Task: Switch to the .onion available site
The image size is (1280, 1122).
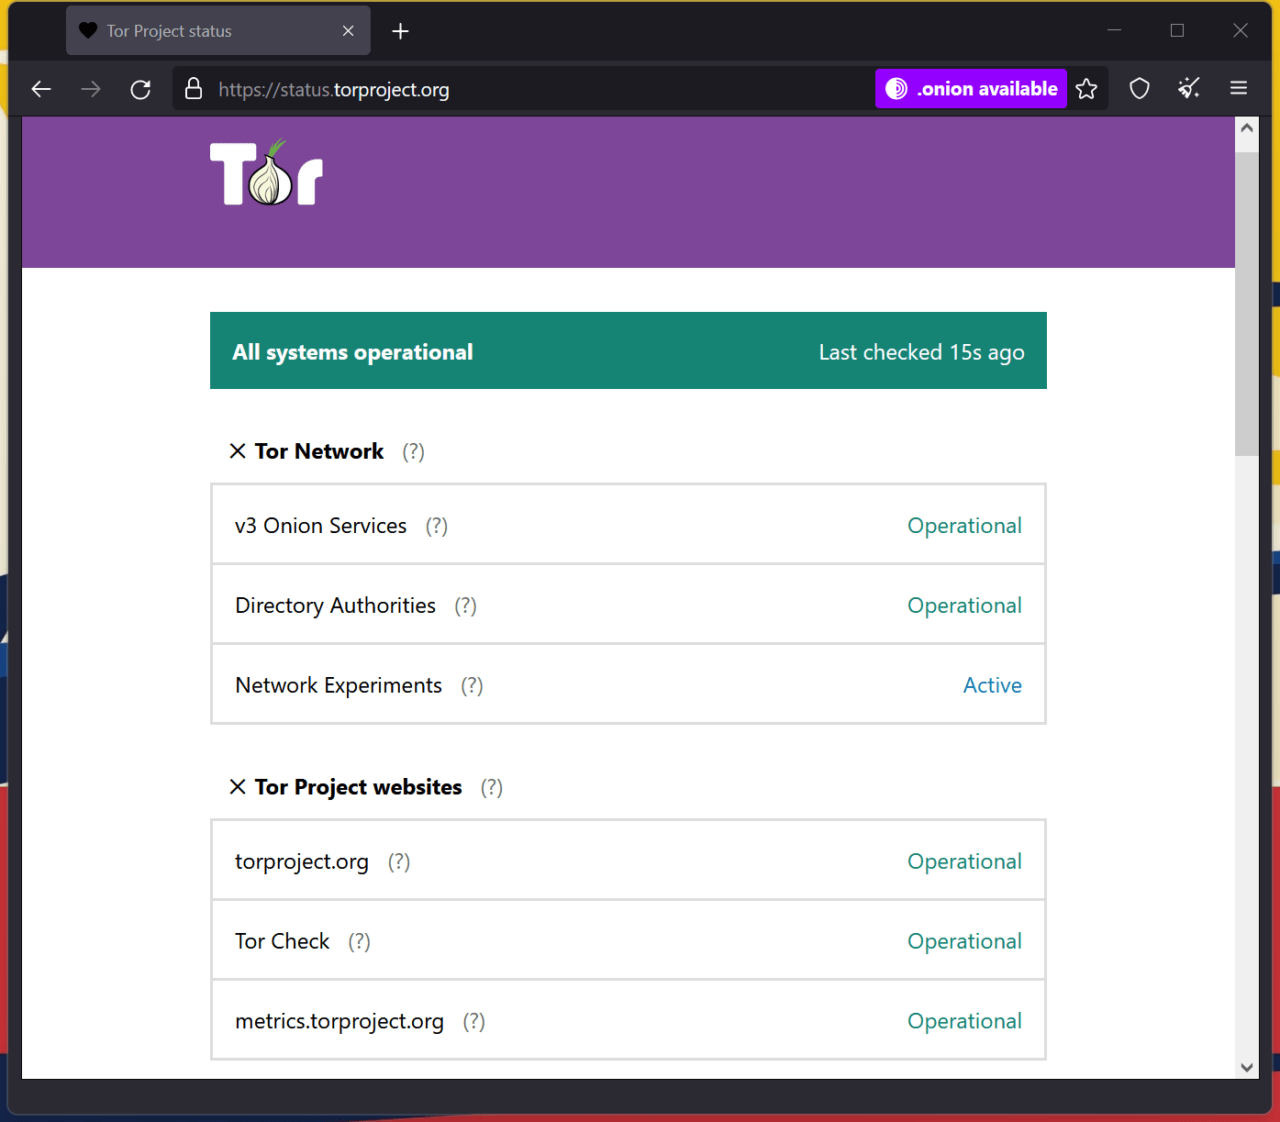Action: pyautogui.click(x=971, y=89)
